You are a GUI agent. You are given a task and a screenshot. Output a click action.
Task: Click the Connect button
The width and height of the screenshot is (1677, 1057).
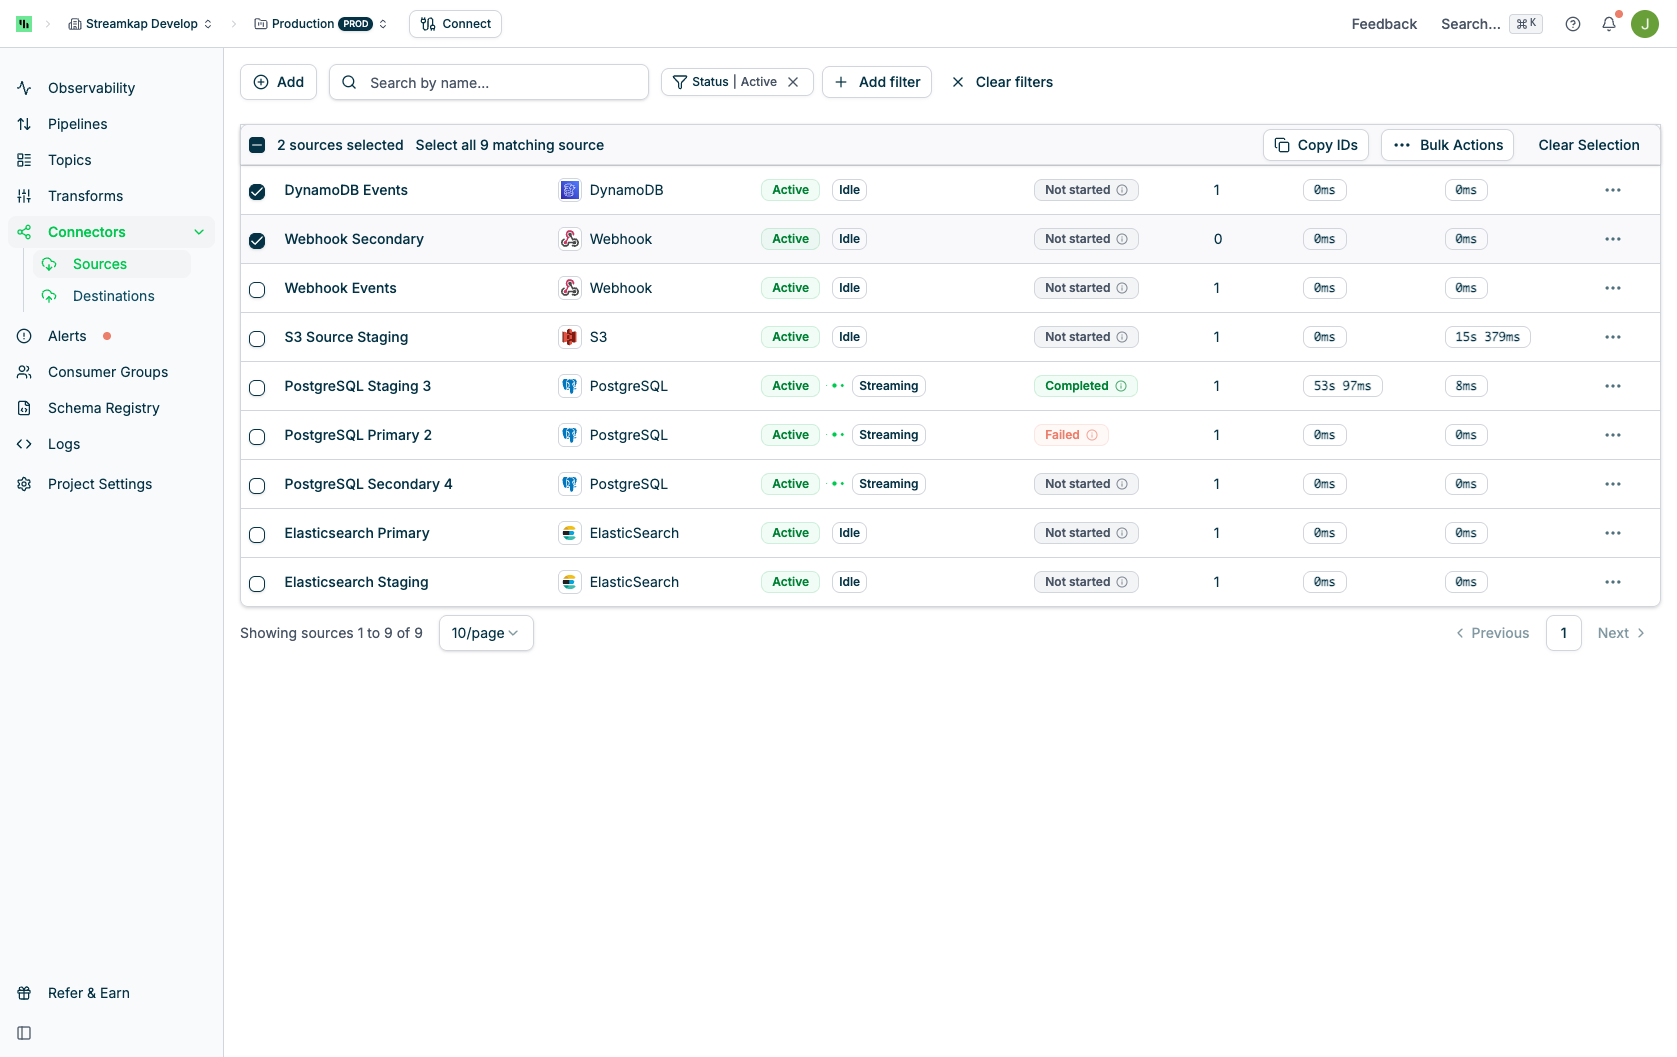click(455, 24)
